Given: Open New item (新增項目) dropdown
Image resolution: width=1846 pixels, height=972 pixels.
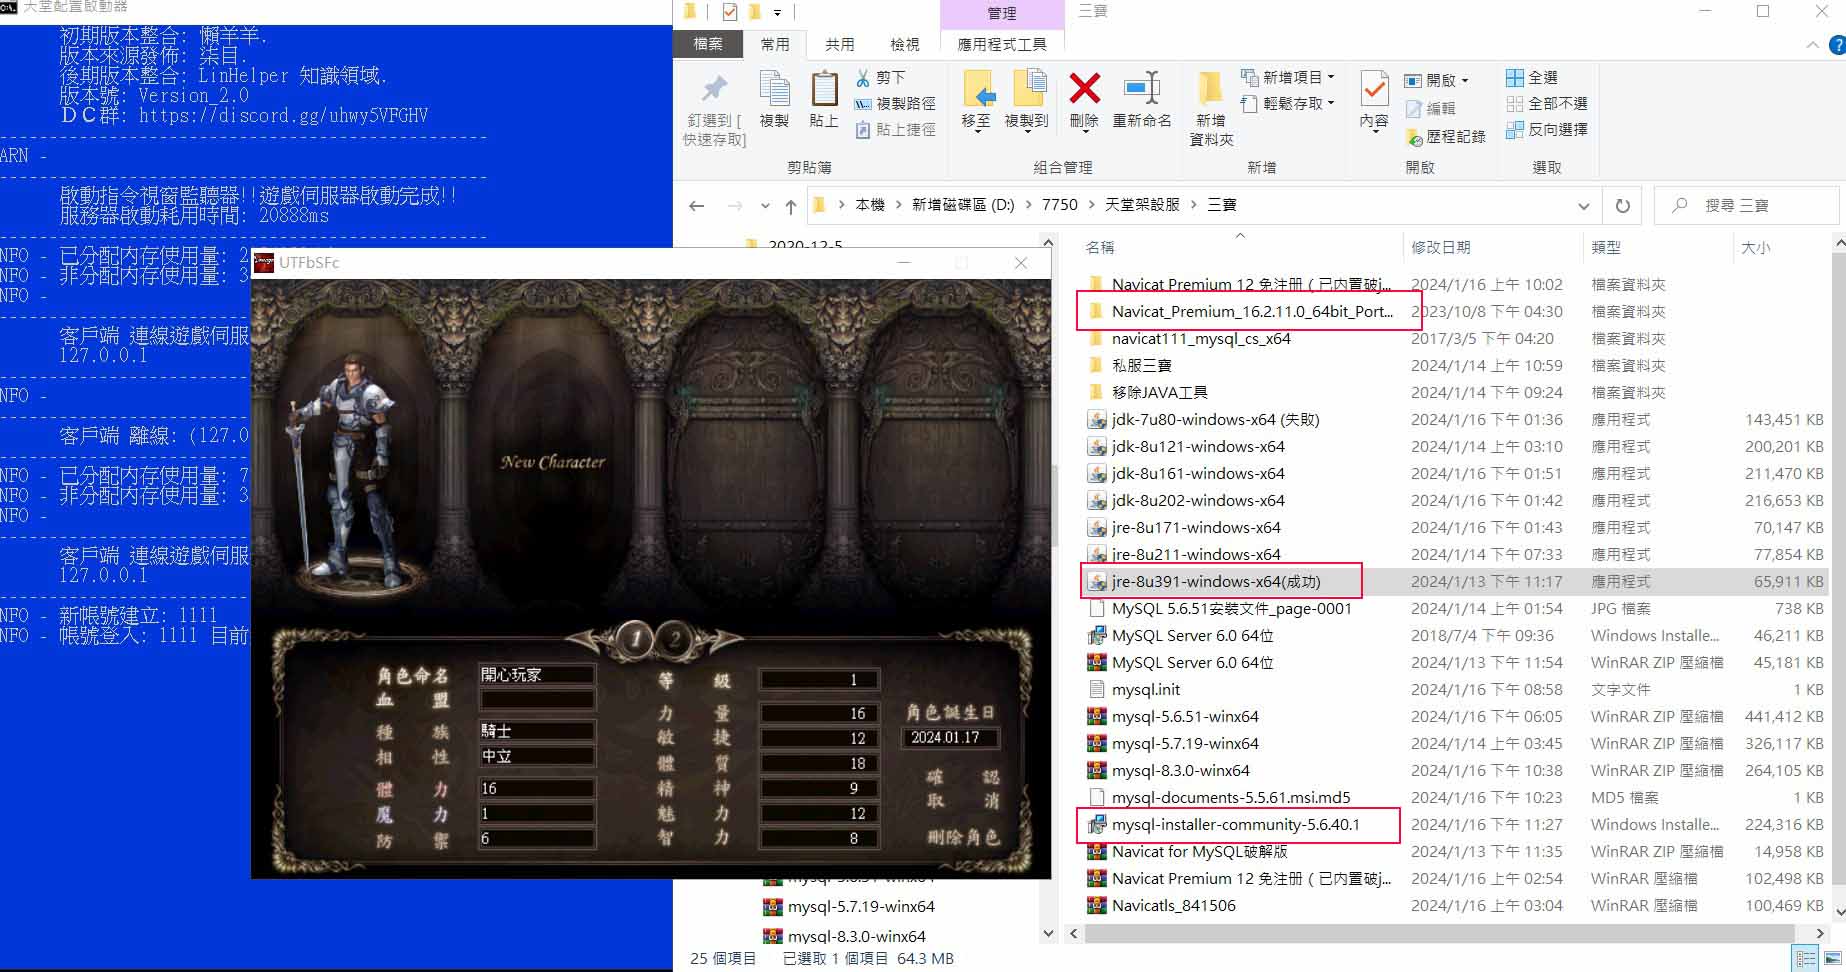Looking at the screenshot, I should [1288, 77].
